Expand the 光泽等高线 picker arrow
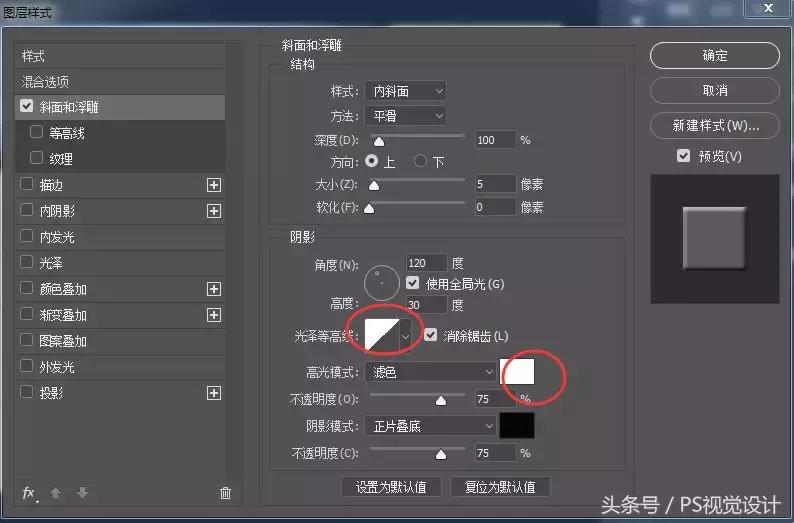The image size is (794, 523). click(x=406, y=336)
